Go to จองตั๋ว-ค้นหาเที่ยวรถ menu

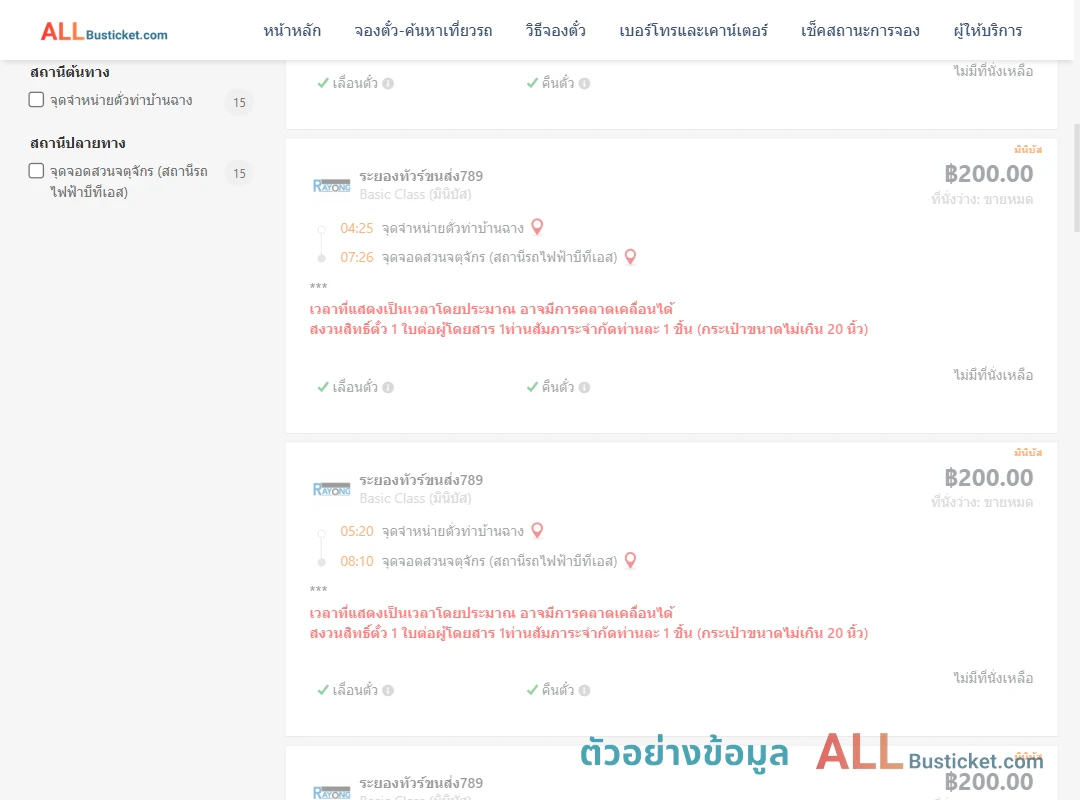click(423, 31)
